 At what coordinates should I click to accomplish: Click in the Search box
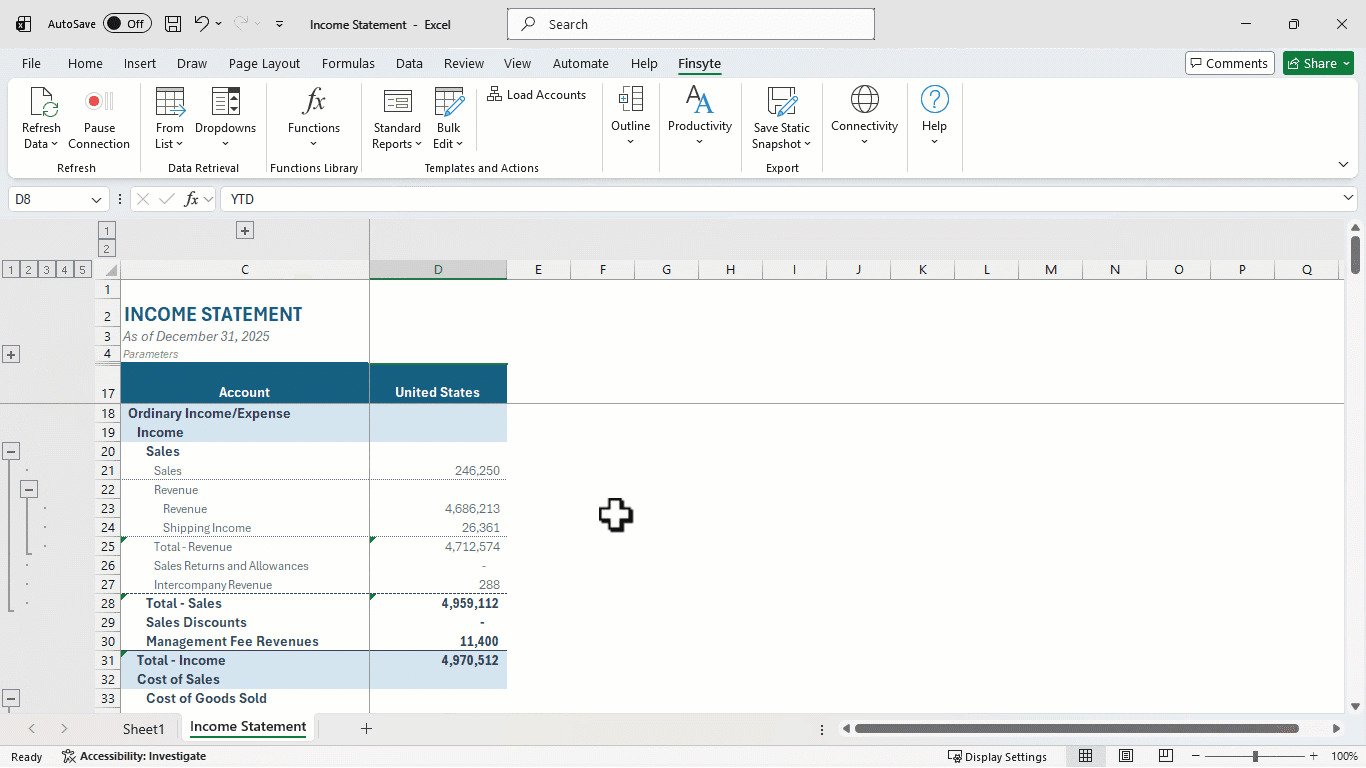[x=691, y=24]
